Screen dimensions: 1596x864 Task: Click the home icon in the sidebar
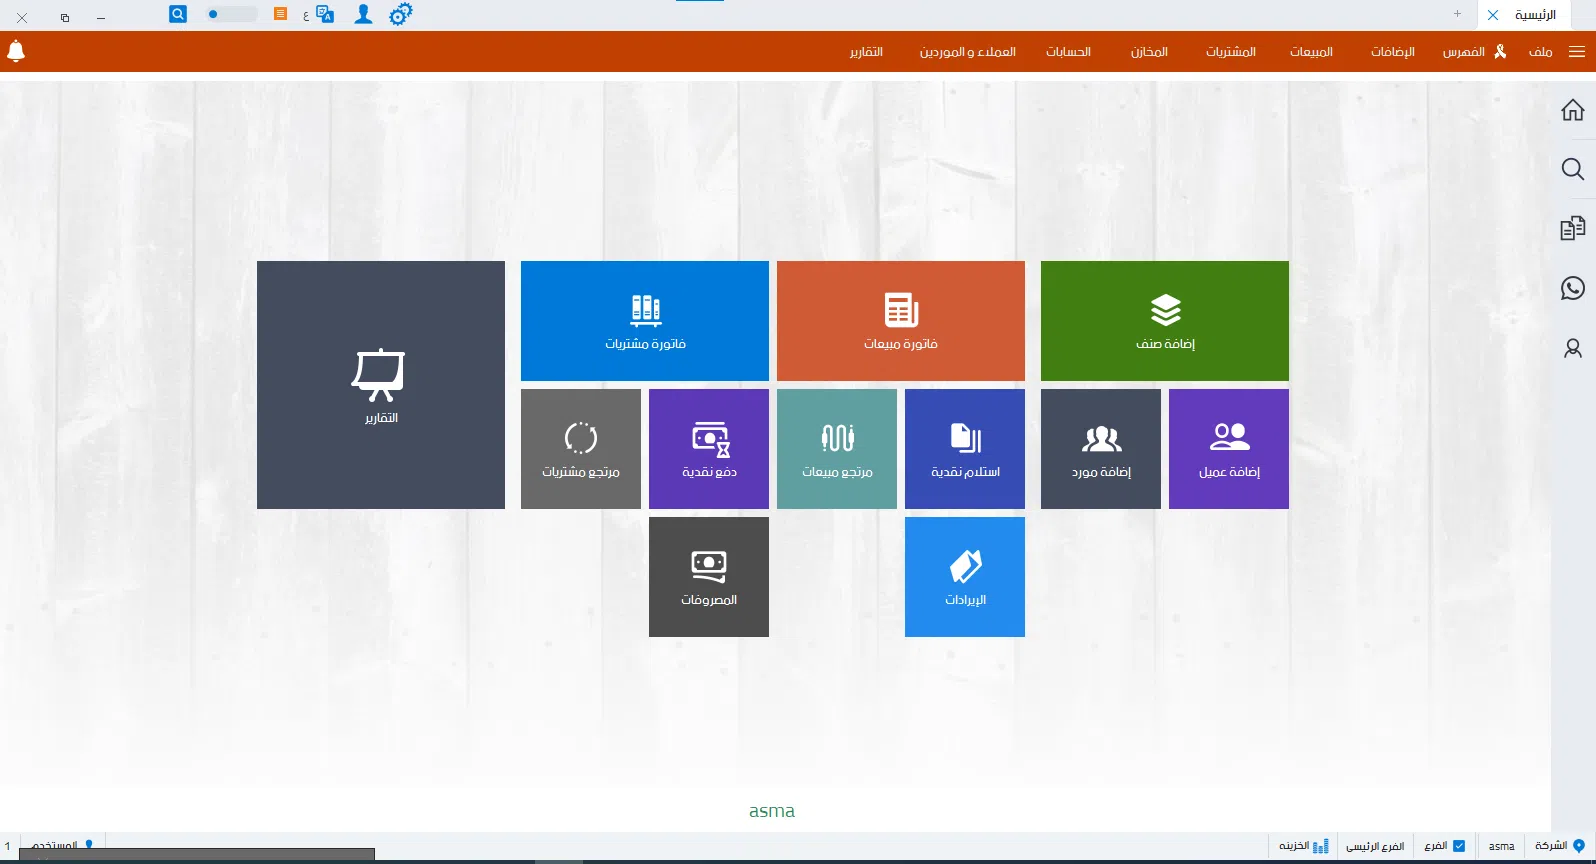click(x=1572, y=110)
